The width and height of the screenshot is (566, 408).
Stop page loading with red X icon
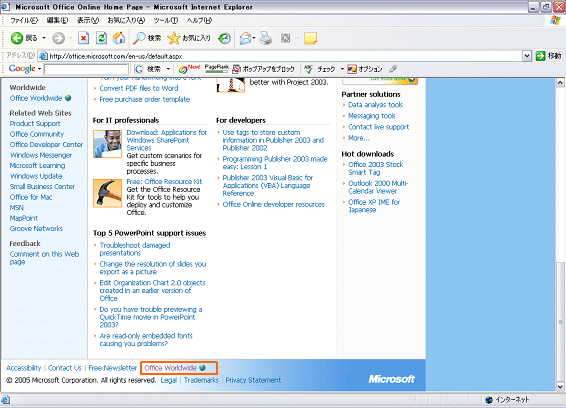pyautogui.click(x=83, y=38)
